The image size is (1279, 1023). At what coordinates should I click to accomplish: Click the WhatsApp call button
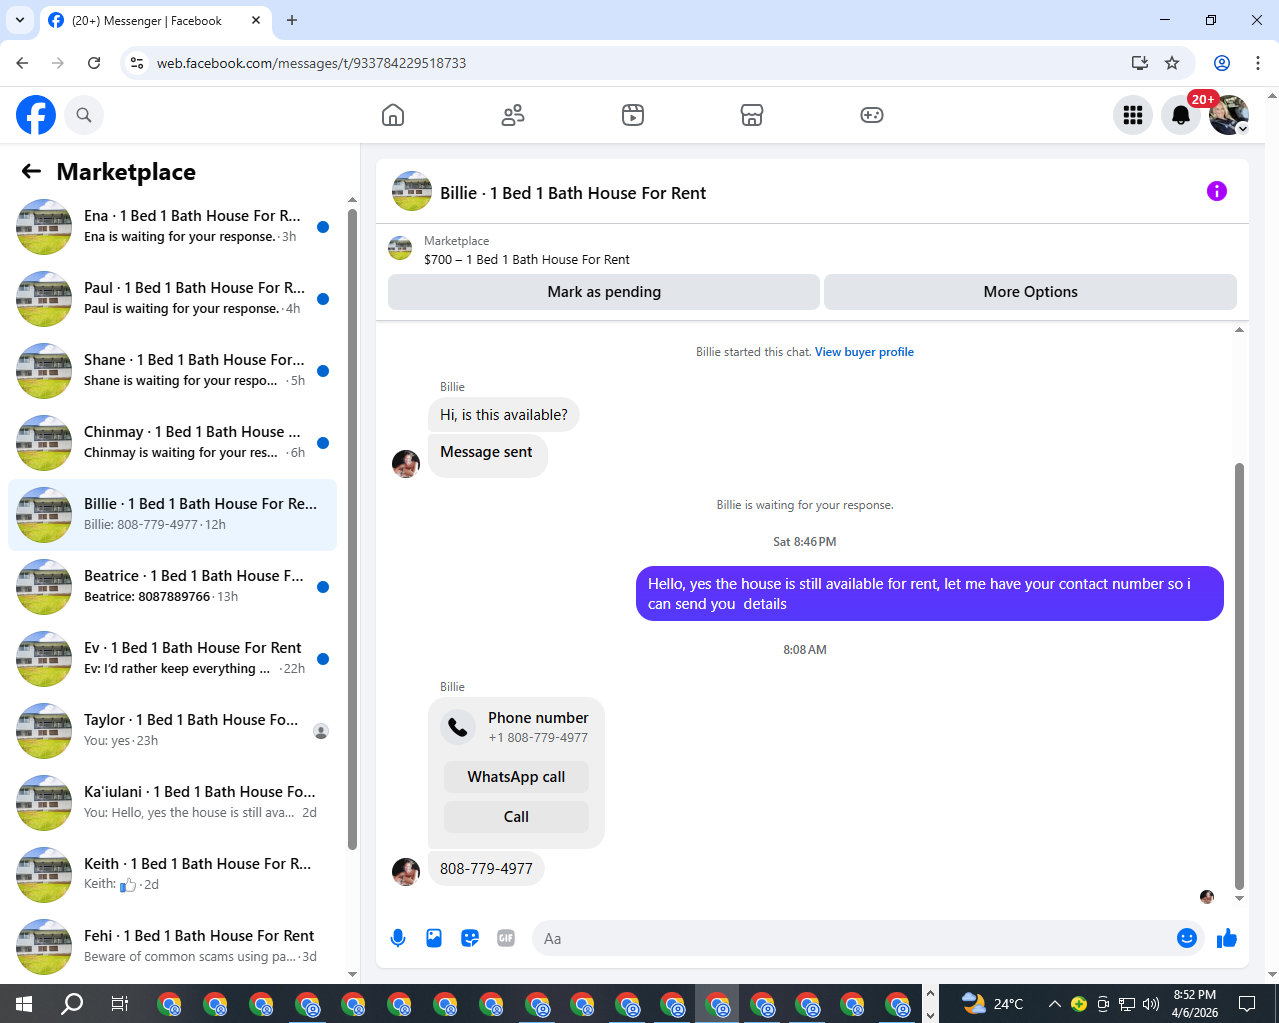(x=516, y=777)
